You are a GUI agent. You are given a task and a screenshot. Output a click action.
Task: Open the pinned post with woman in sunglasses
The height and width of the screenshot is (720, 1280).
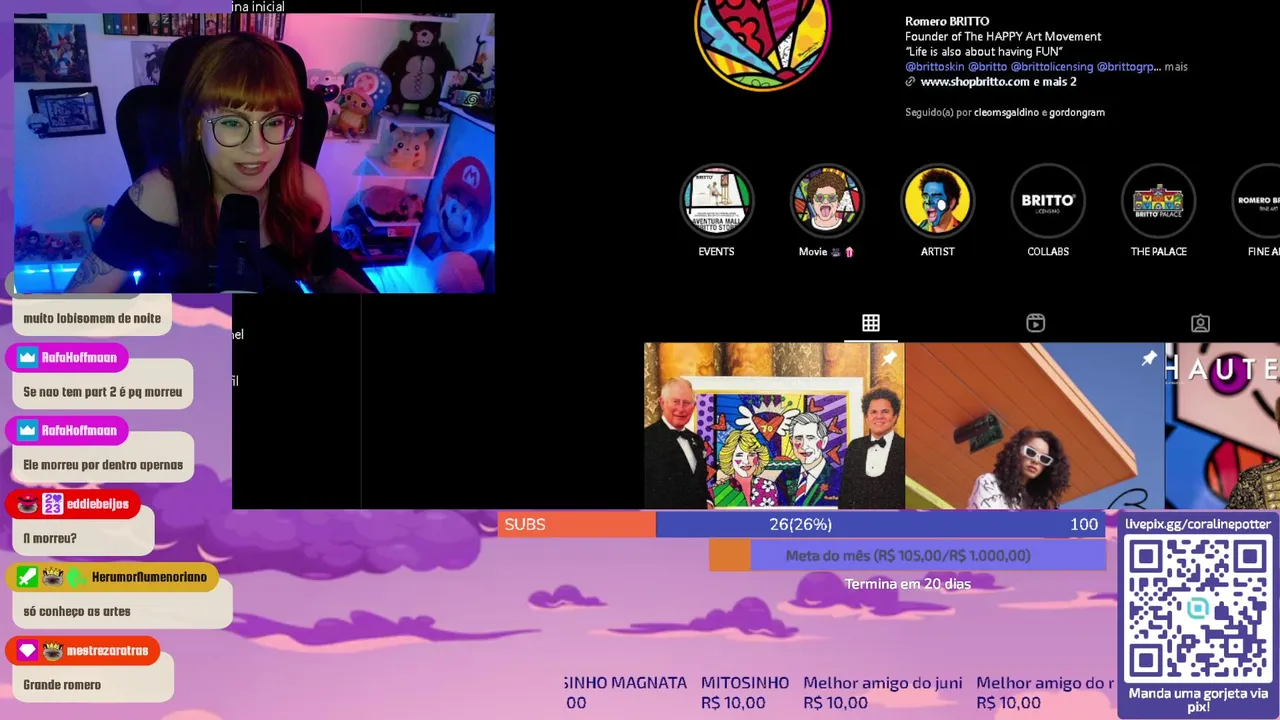click(x=1035, y=426)
